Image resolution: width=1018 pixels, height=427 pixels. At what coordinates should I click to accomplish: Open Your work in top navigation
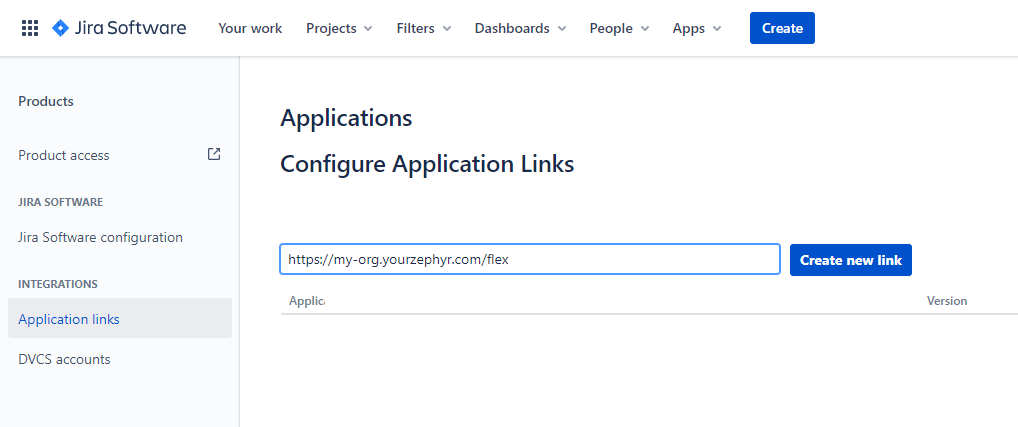(250, 28)
